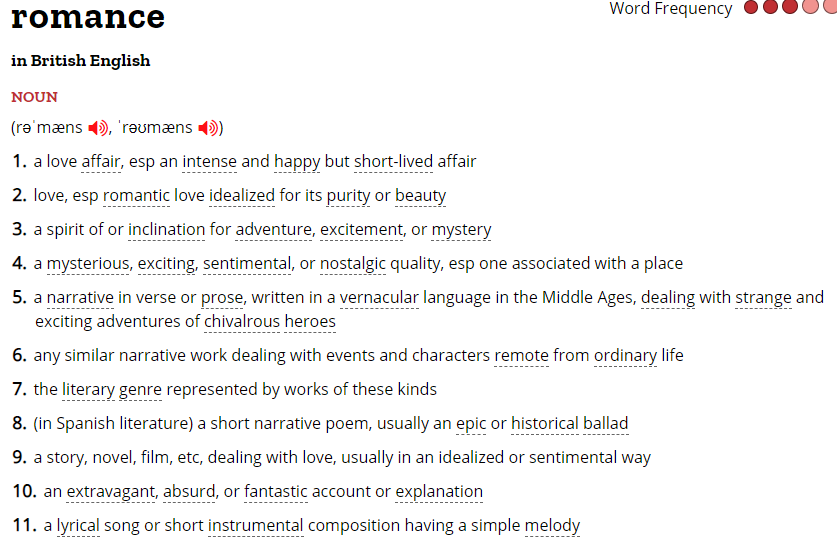This screenshot has height=545, width=837.
Task: Click the 'Word Frequency' label
Action: pos(670,8)
